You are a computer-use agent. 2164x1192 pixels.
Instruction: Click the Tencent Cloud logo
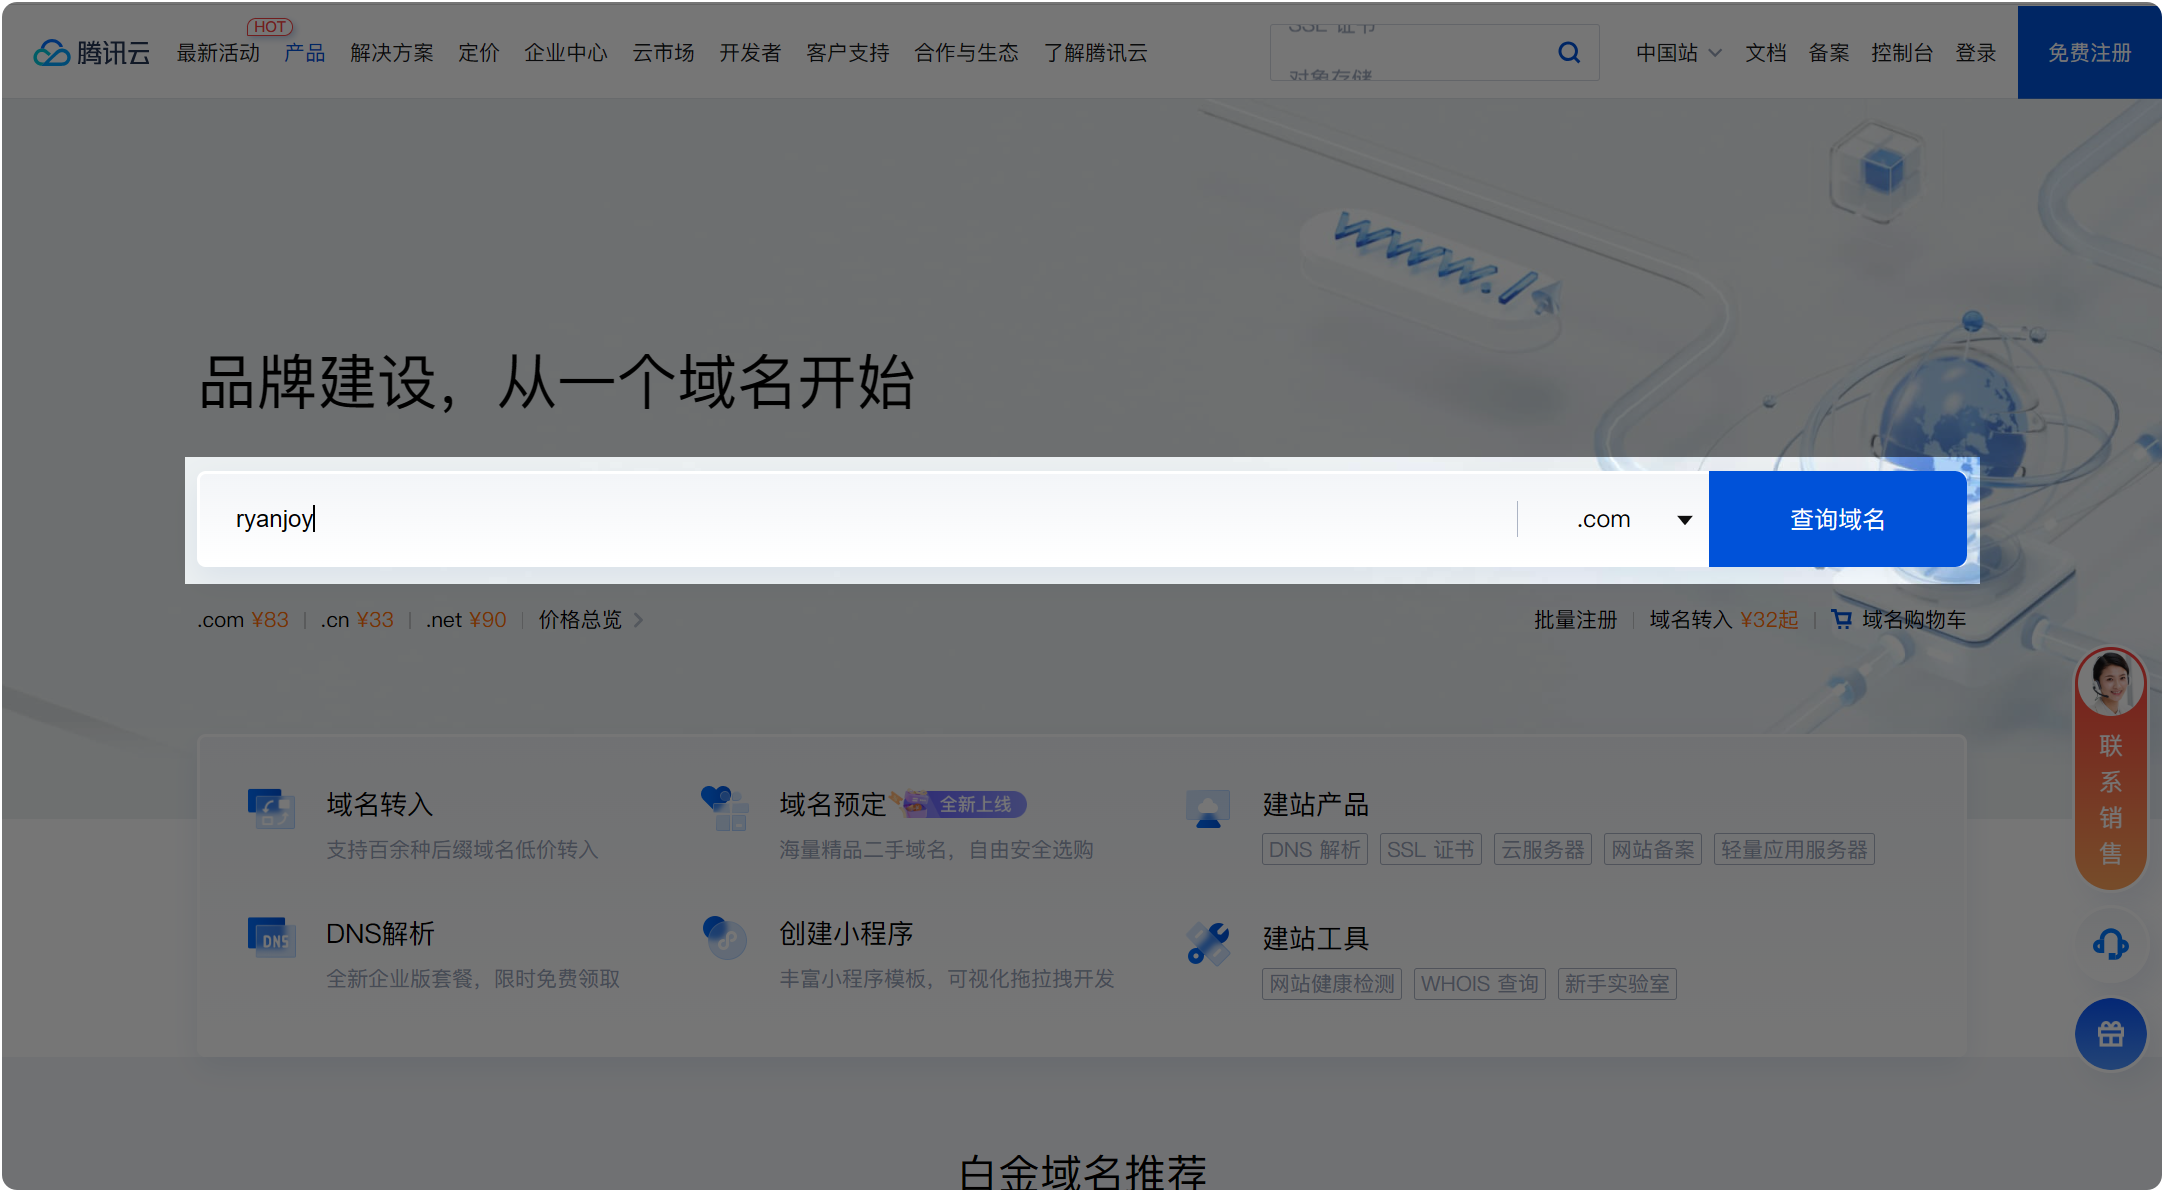click(91, 51)
